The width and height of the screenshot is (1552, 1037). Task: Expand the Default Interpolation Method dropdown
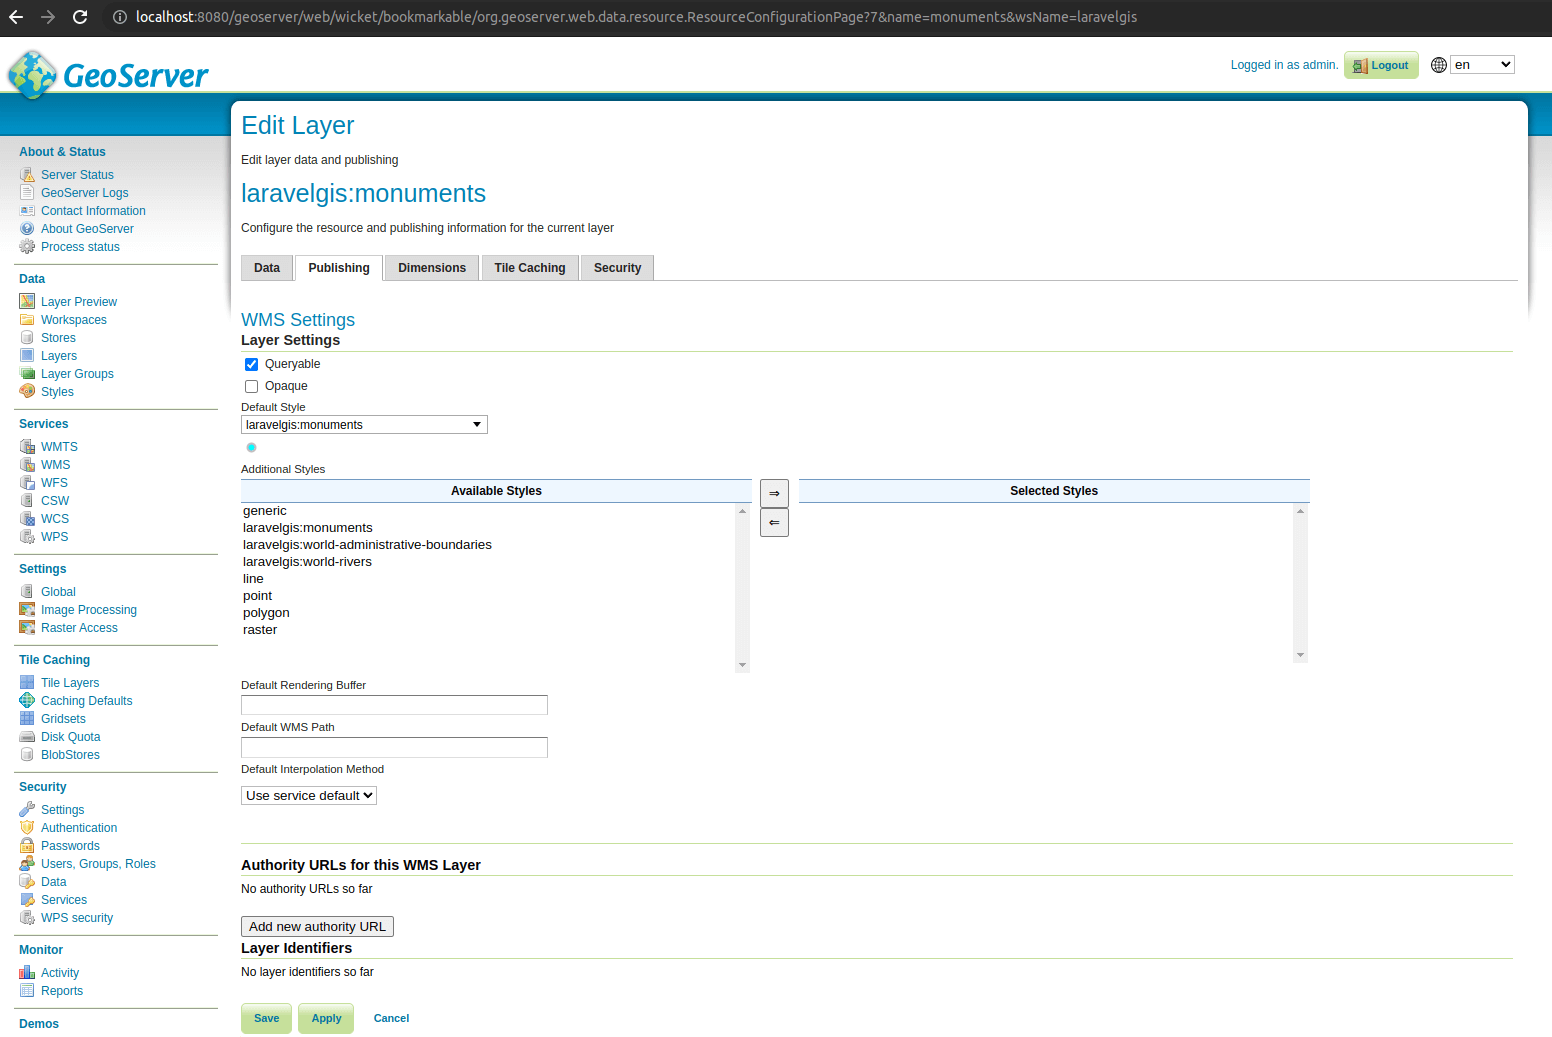309,796
